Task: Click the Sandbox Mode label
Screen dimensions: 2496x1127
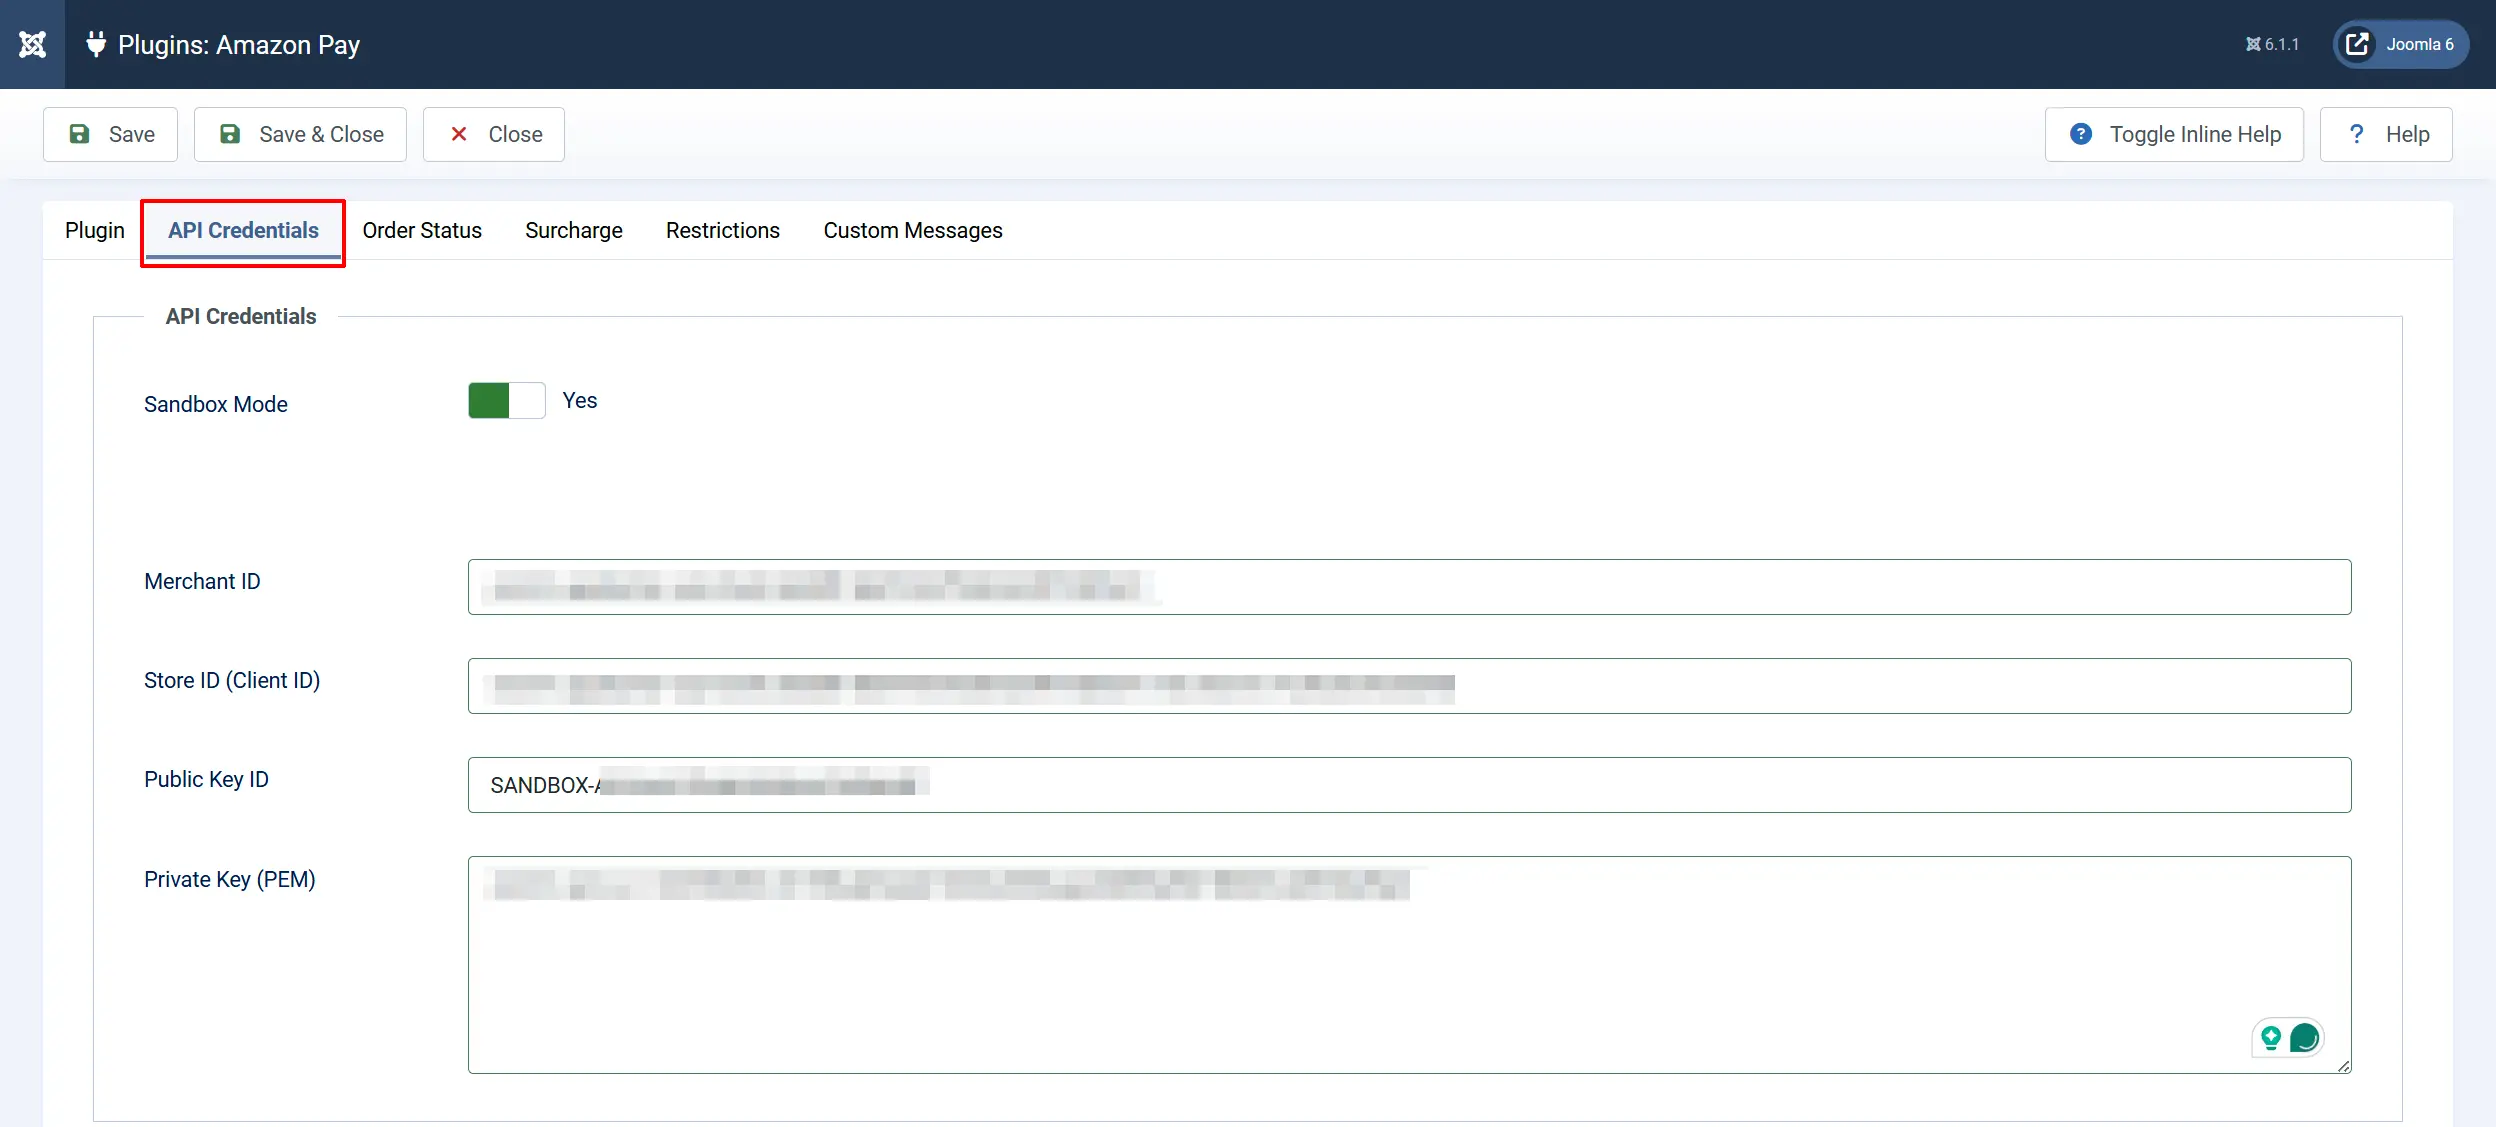Action: point(216,404)
